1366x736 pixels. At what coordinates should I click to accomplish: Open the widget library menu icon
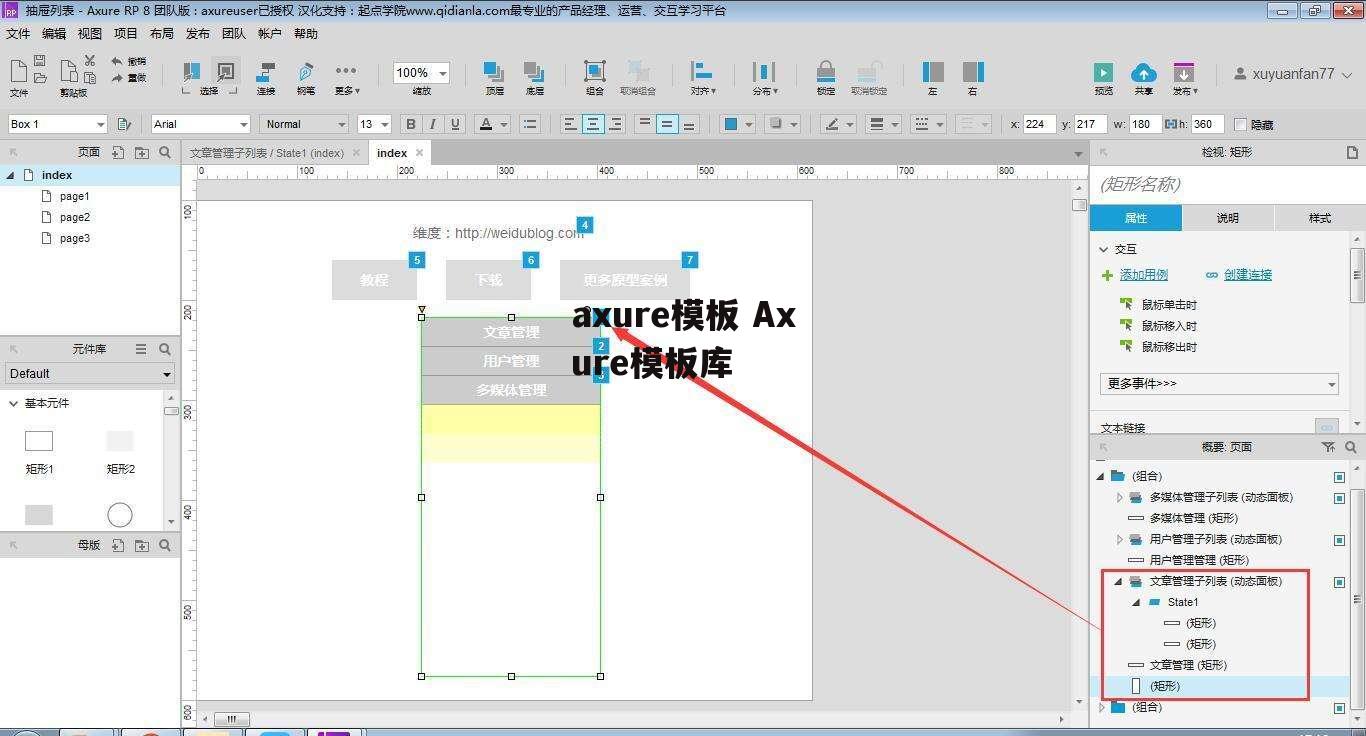(141, 349)
